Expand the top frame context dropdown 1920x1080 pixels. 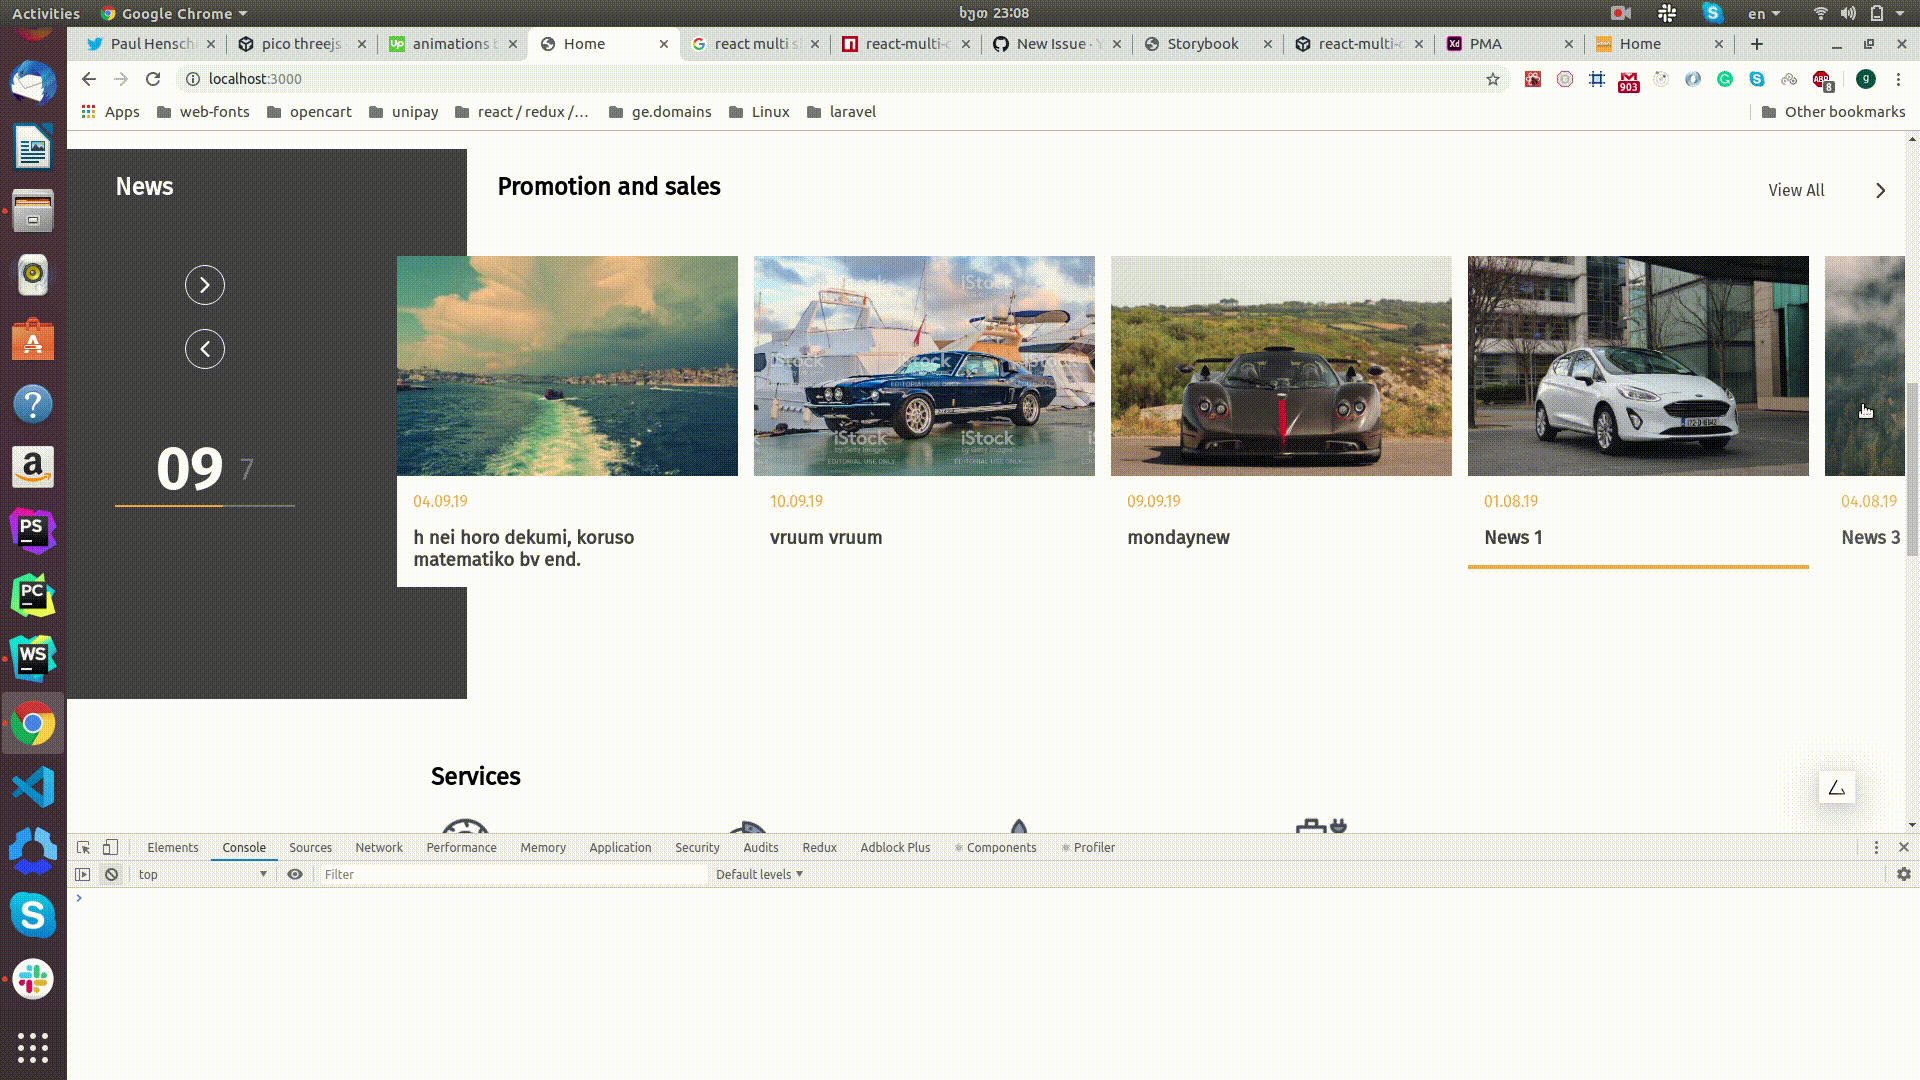click(x=200, y=874)
